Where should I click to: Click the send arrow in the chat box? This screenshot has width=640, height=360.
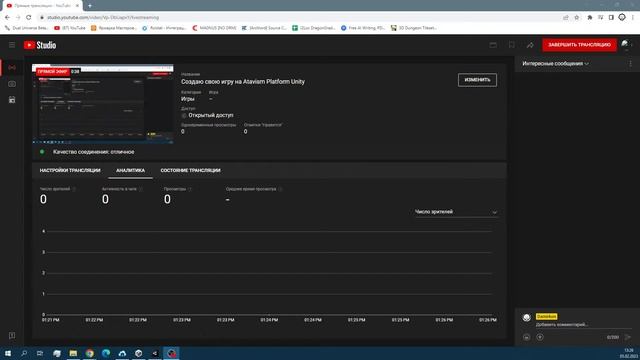click(x=628, y=337)
